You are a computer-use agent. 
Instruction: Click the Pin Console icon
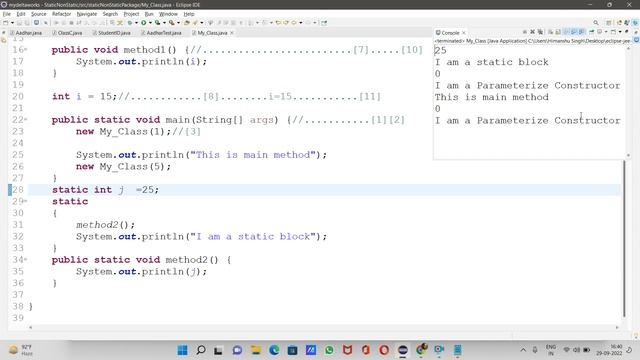[x=591, y=32]
